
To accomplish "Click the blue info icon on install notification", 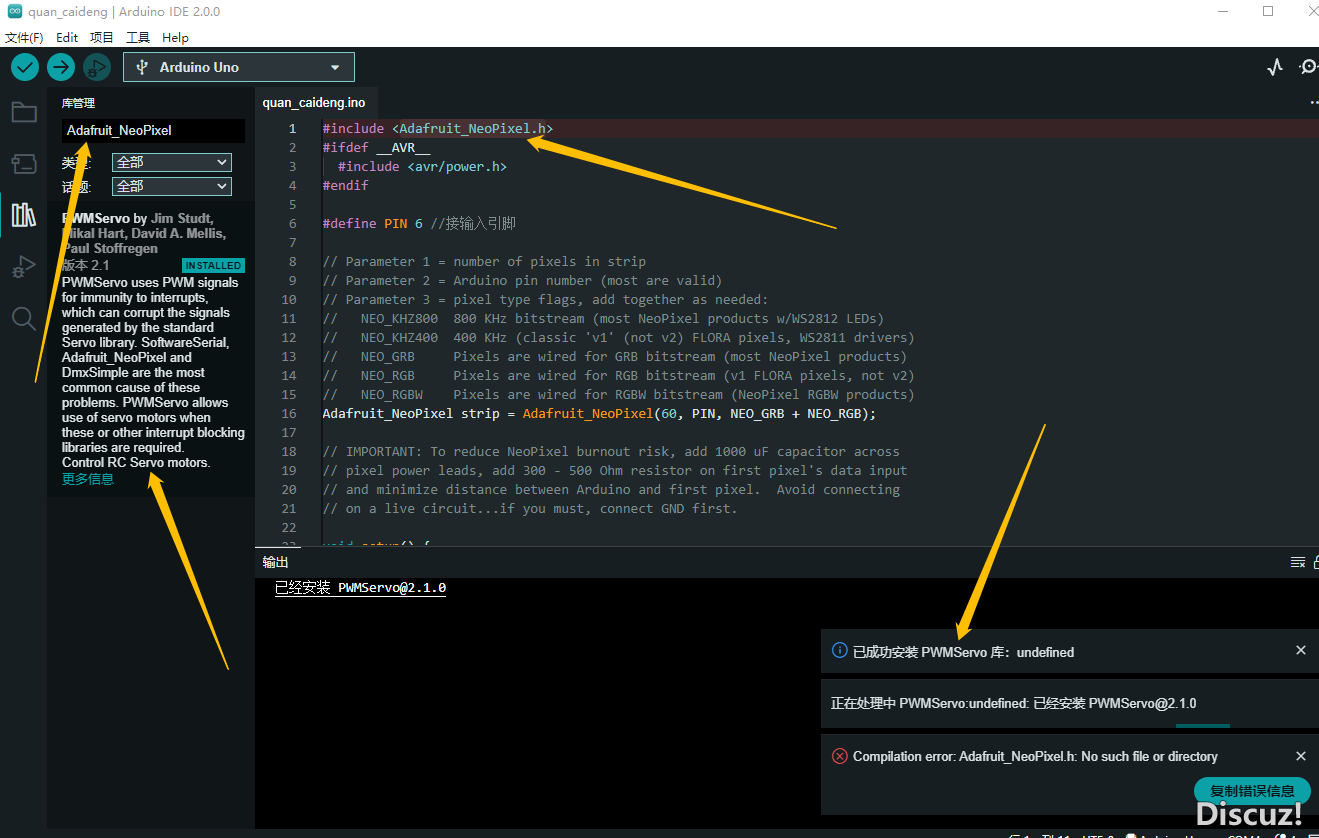I will 840,651.
